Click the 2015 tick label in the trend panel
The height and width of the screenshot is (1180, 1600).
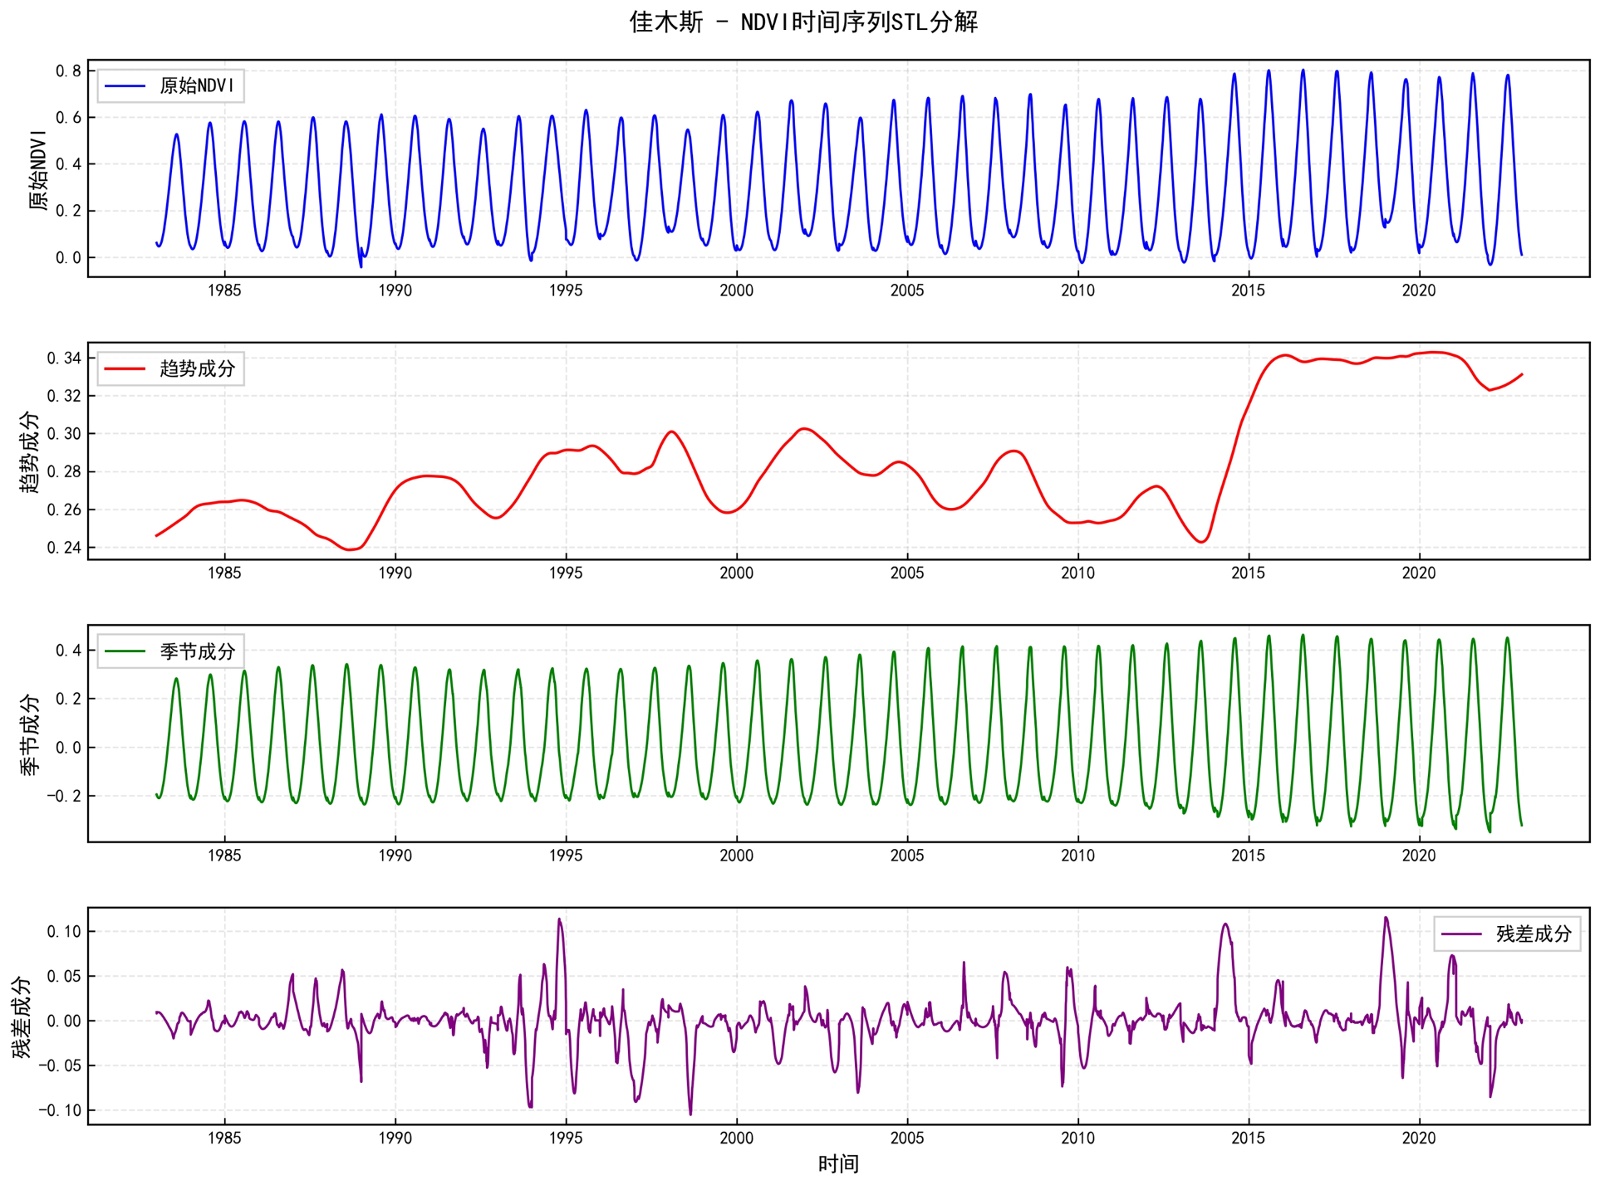point(1248,573)
